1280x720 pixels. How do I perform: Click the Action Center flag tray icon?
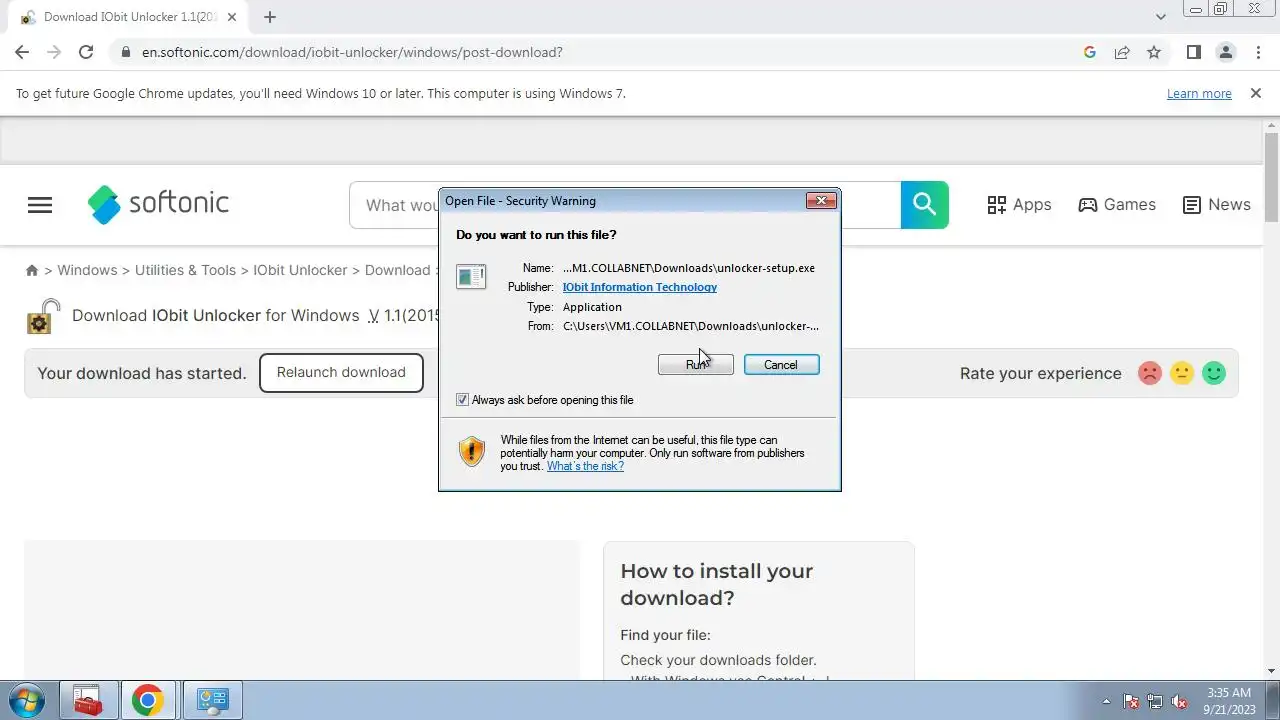[x=1131, y=701]
